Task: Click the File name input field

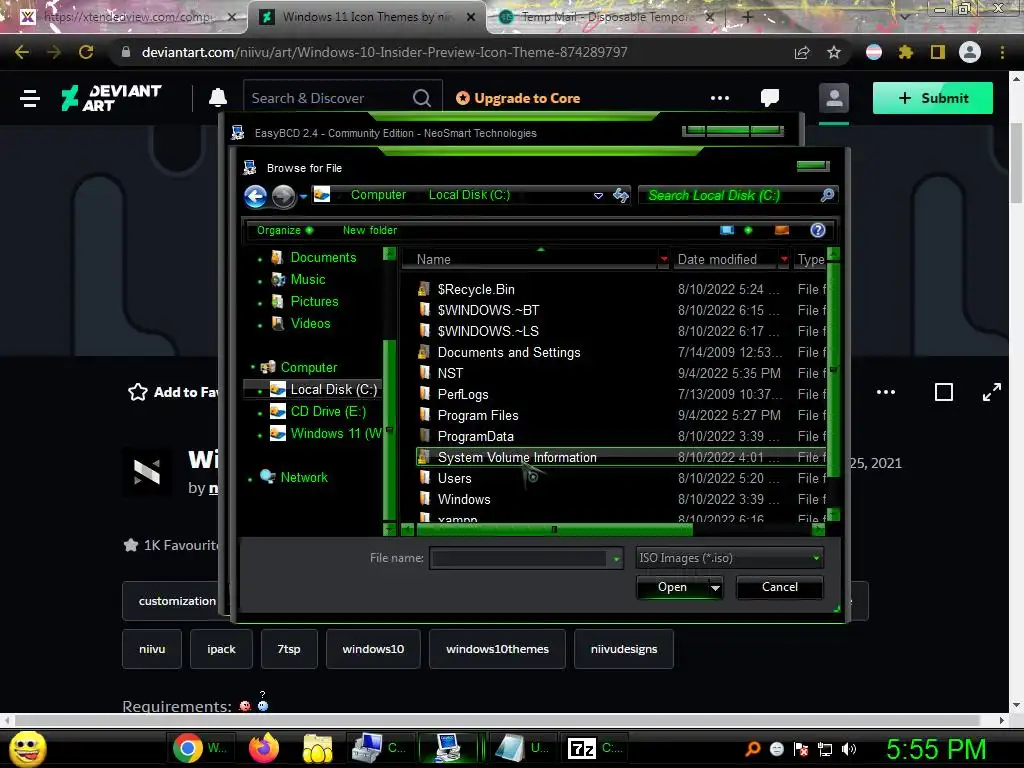Action: (519, 558)
